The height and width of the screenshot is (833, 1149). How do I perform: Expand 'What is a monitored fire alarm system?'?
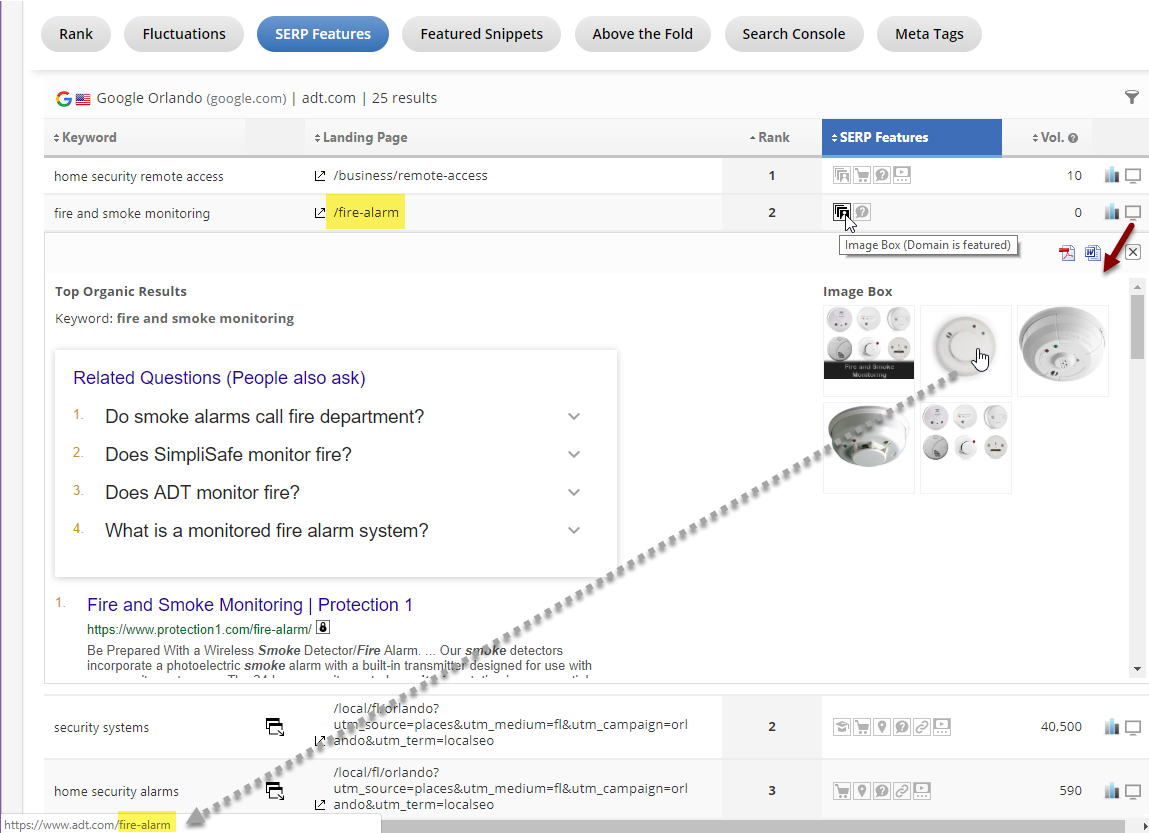[x=573, y=531]
